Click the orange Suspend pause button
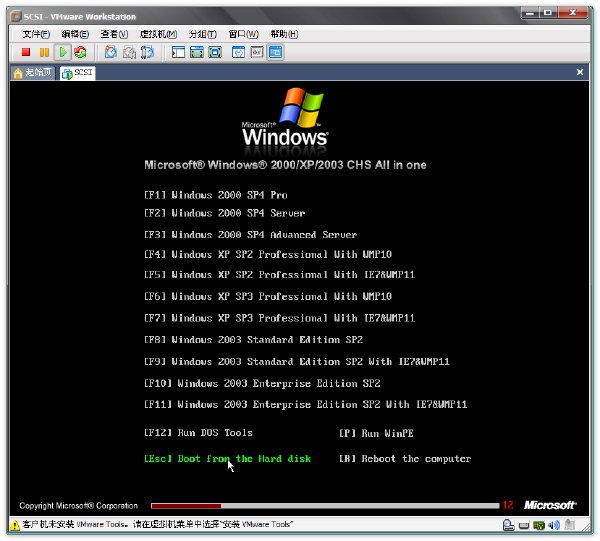The height and width of the screenshot is (541, 600). pyautogui.click(x=44, y=52)
